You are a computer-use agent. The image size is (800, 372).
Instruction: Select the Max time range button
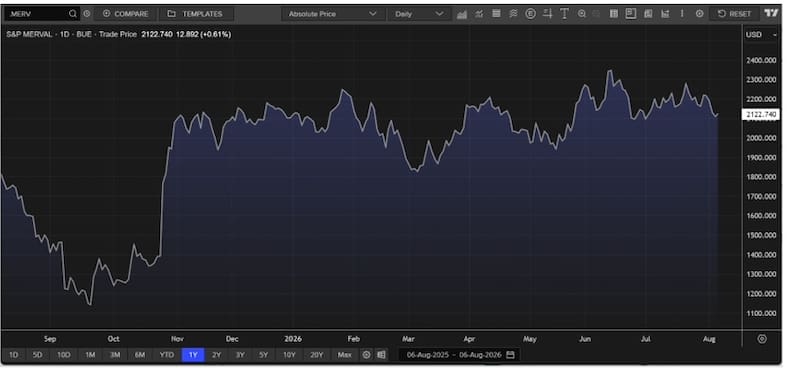[344, 355]
